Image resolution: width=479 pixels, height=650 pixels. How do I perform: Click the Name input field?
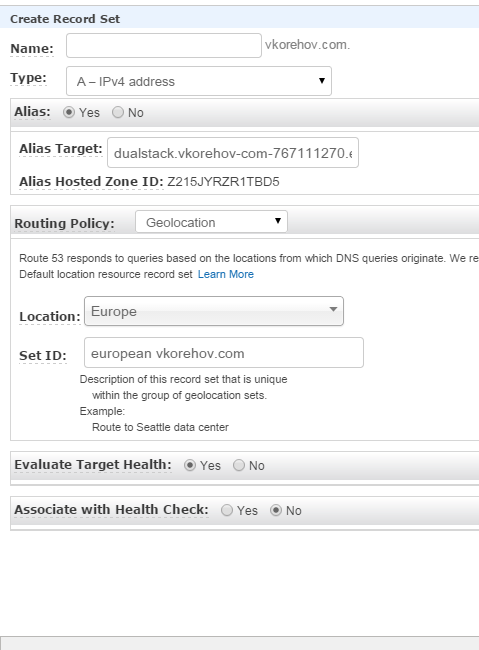[x=164, y=46]
